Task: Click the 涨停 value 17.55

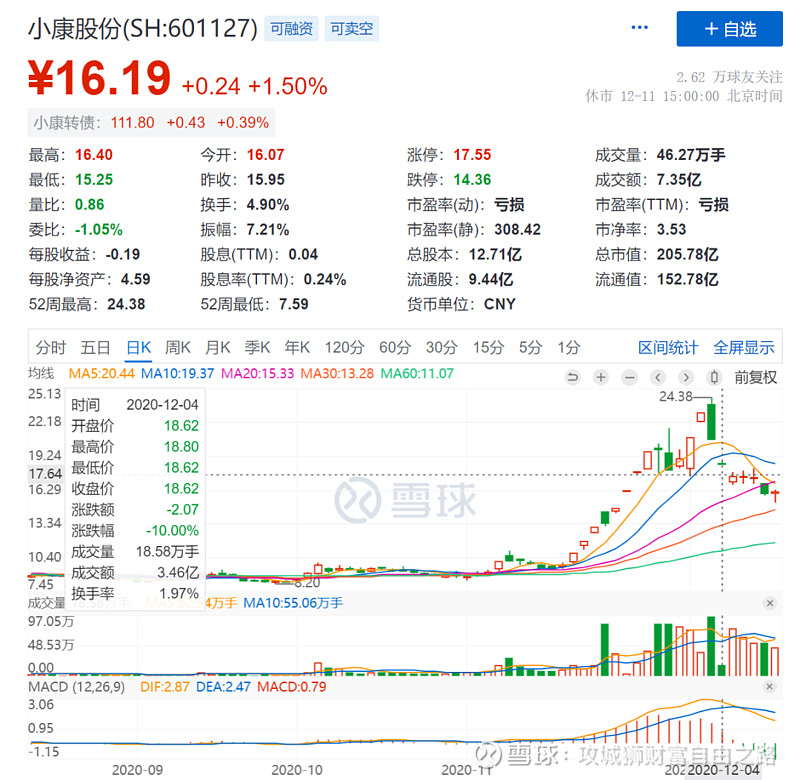Action: [x=472, y=155]
